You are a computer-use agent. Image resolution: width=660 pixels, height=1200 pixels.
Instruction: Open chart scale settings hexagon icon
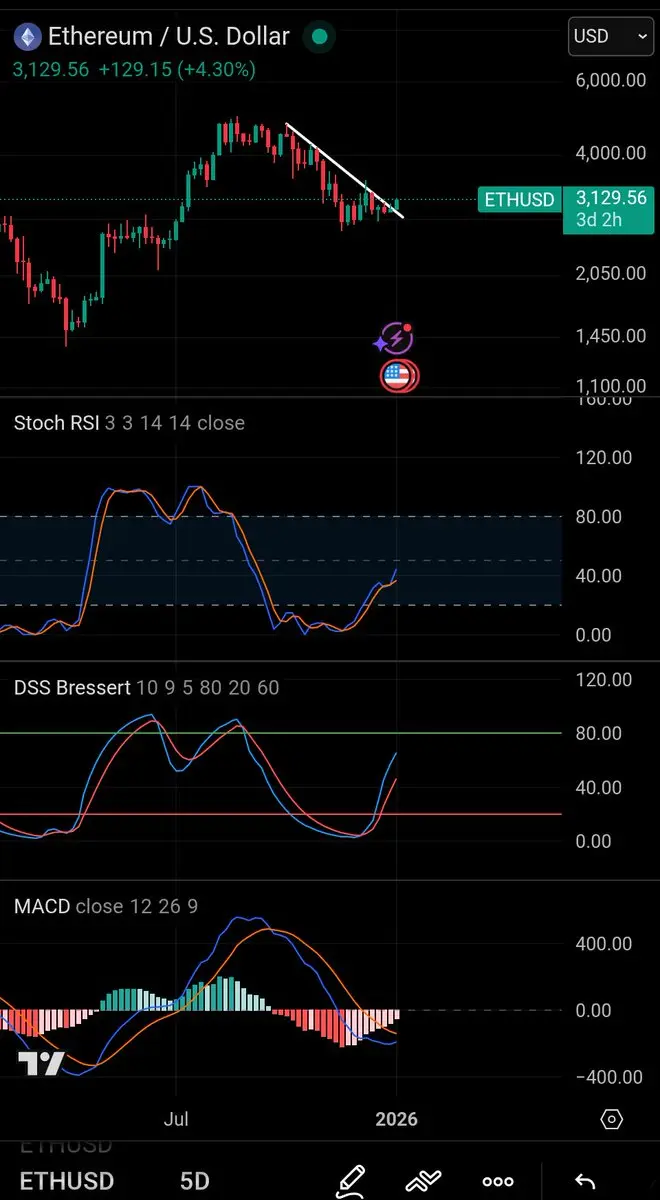[612, 1119]
